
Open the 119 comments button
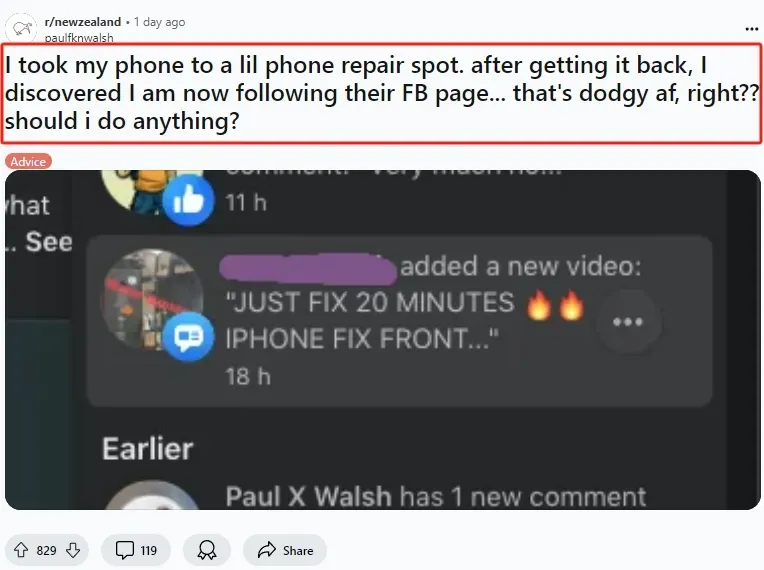click(136, 550)
